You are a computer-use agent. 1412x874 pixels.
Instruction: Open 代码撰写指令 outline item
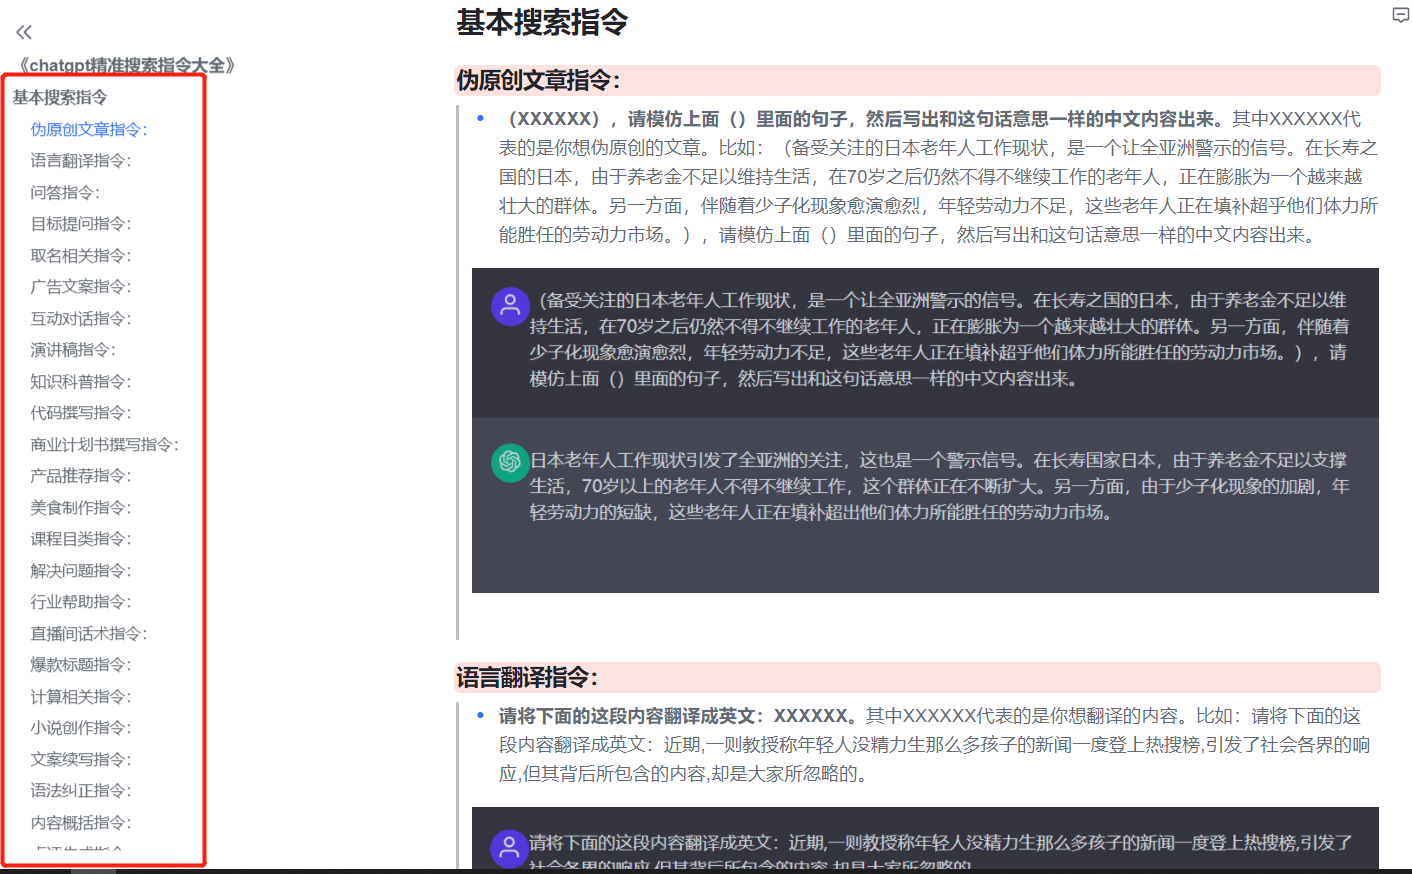click(x=80, y=413)
